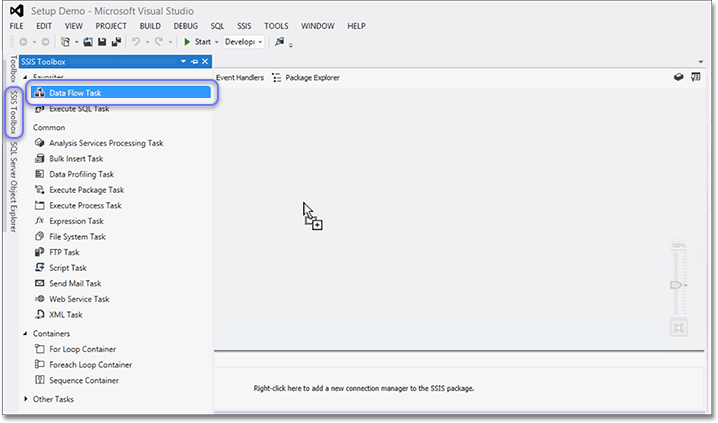
Task: Open the Development configuration combo box
Action: click(244, 42)
